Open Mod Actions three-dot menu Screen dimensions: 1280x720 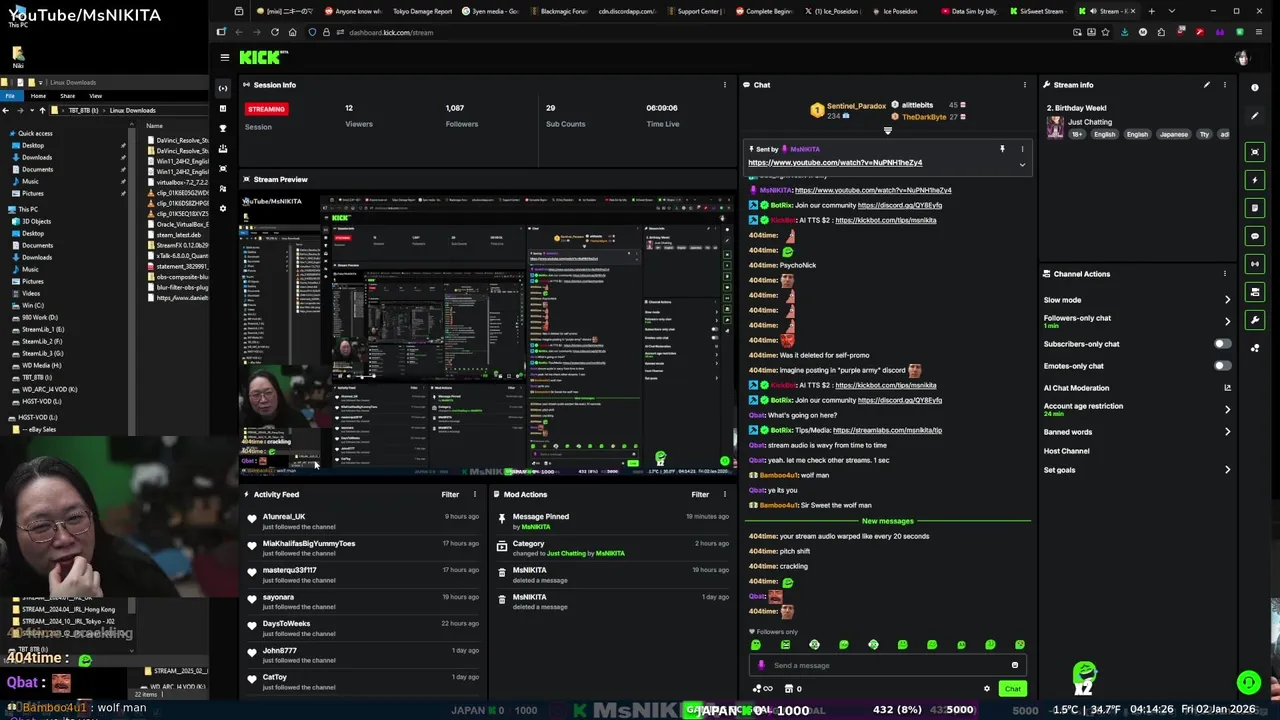point(725,494)
